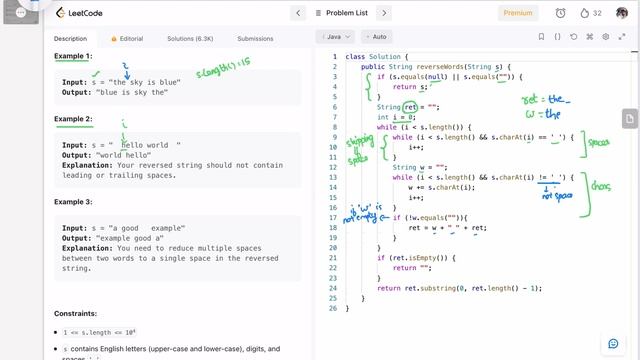640x360 pixels.
Task: Click 'return "";' on line 22
Action: click(412, 268)
